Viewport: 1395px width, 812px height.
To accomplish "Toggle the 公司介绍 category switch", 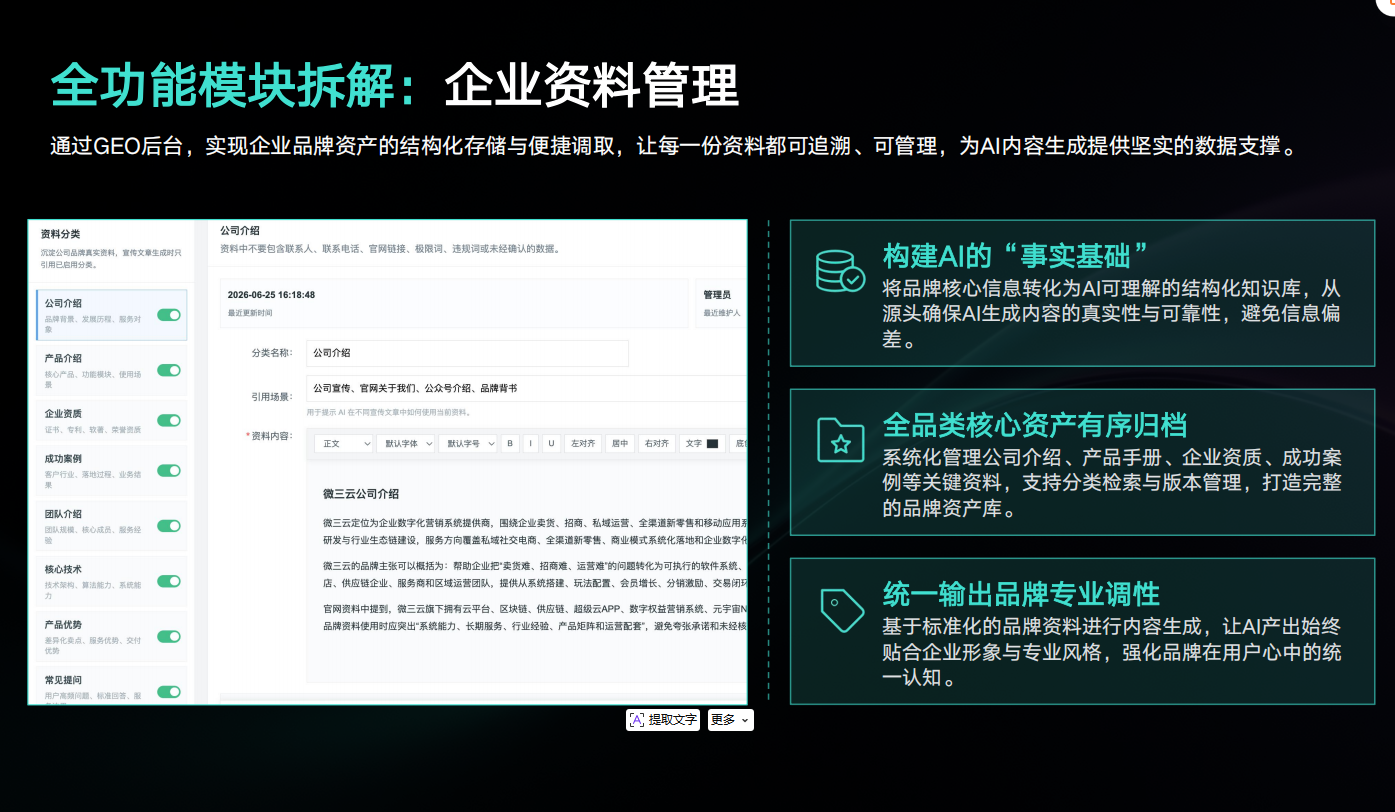I will (x=169, y=315).
